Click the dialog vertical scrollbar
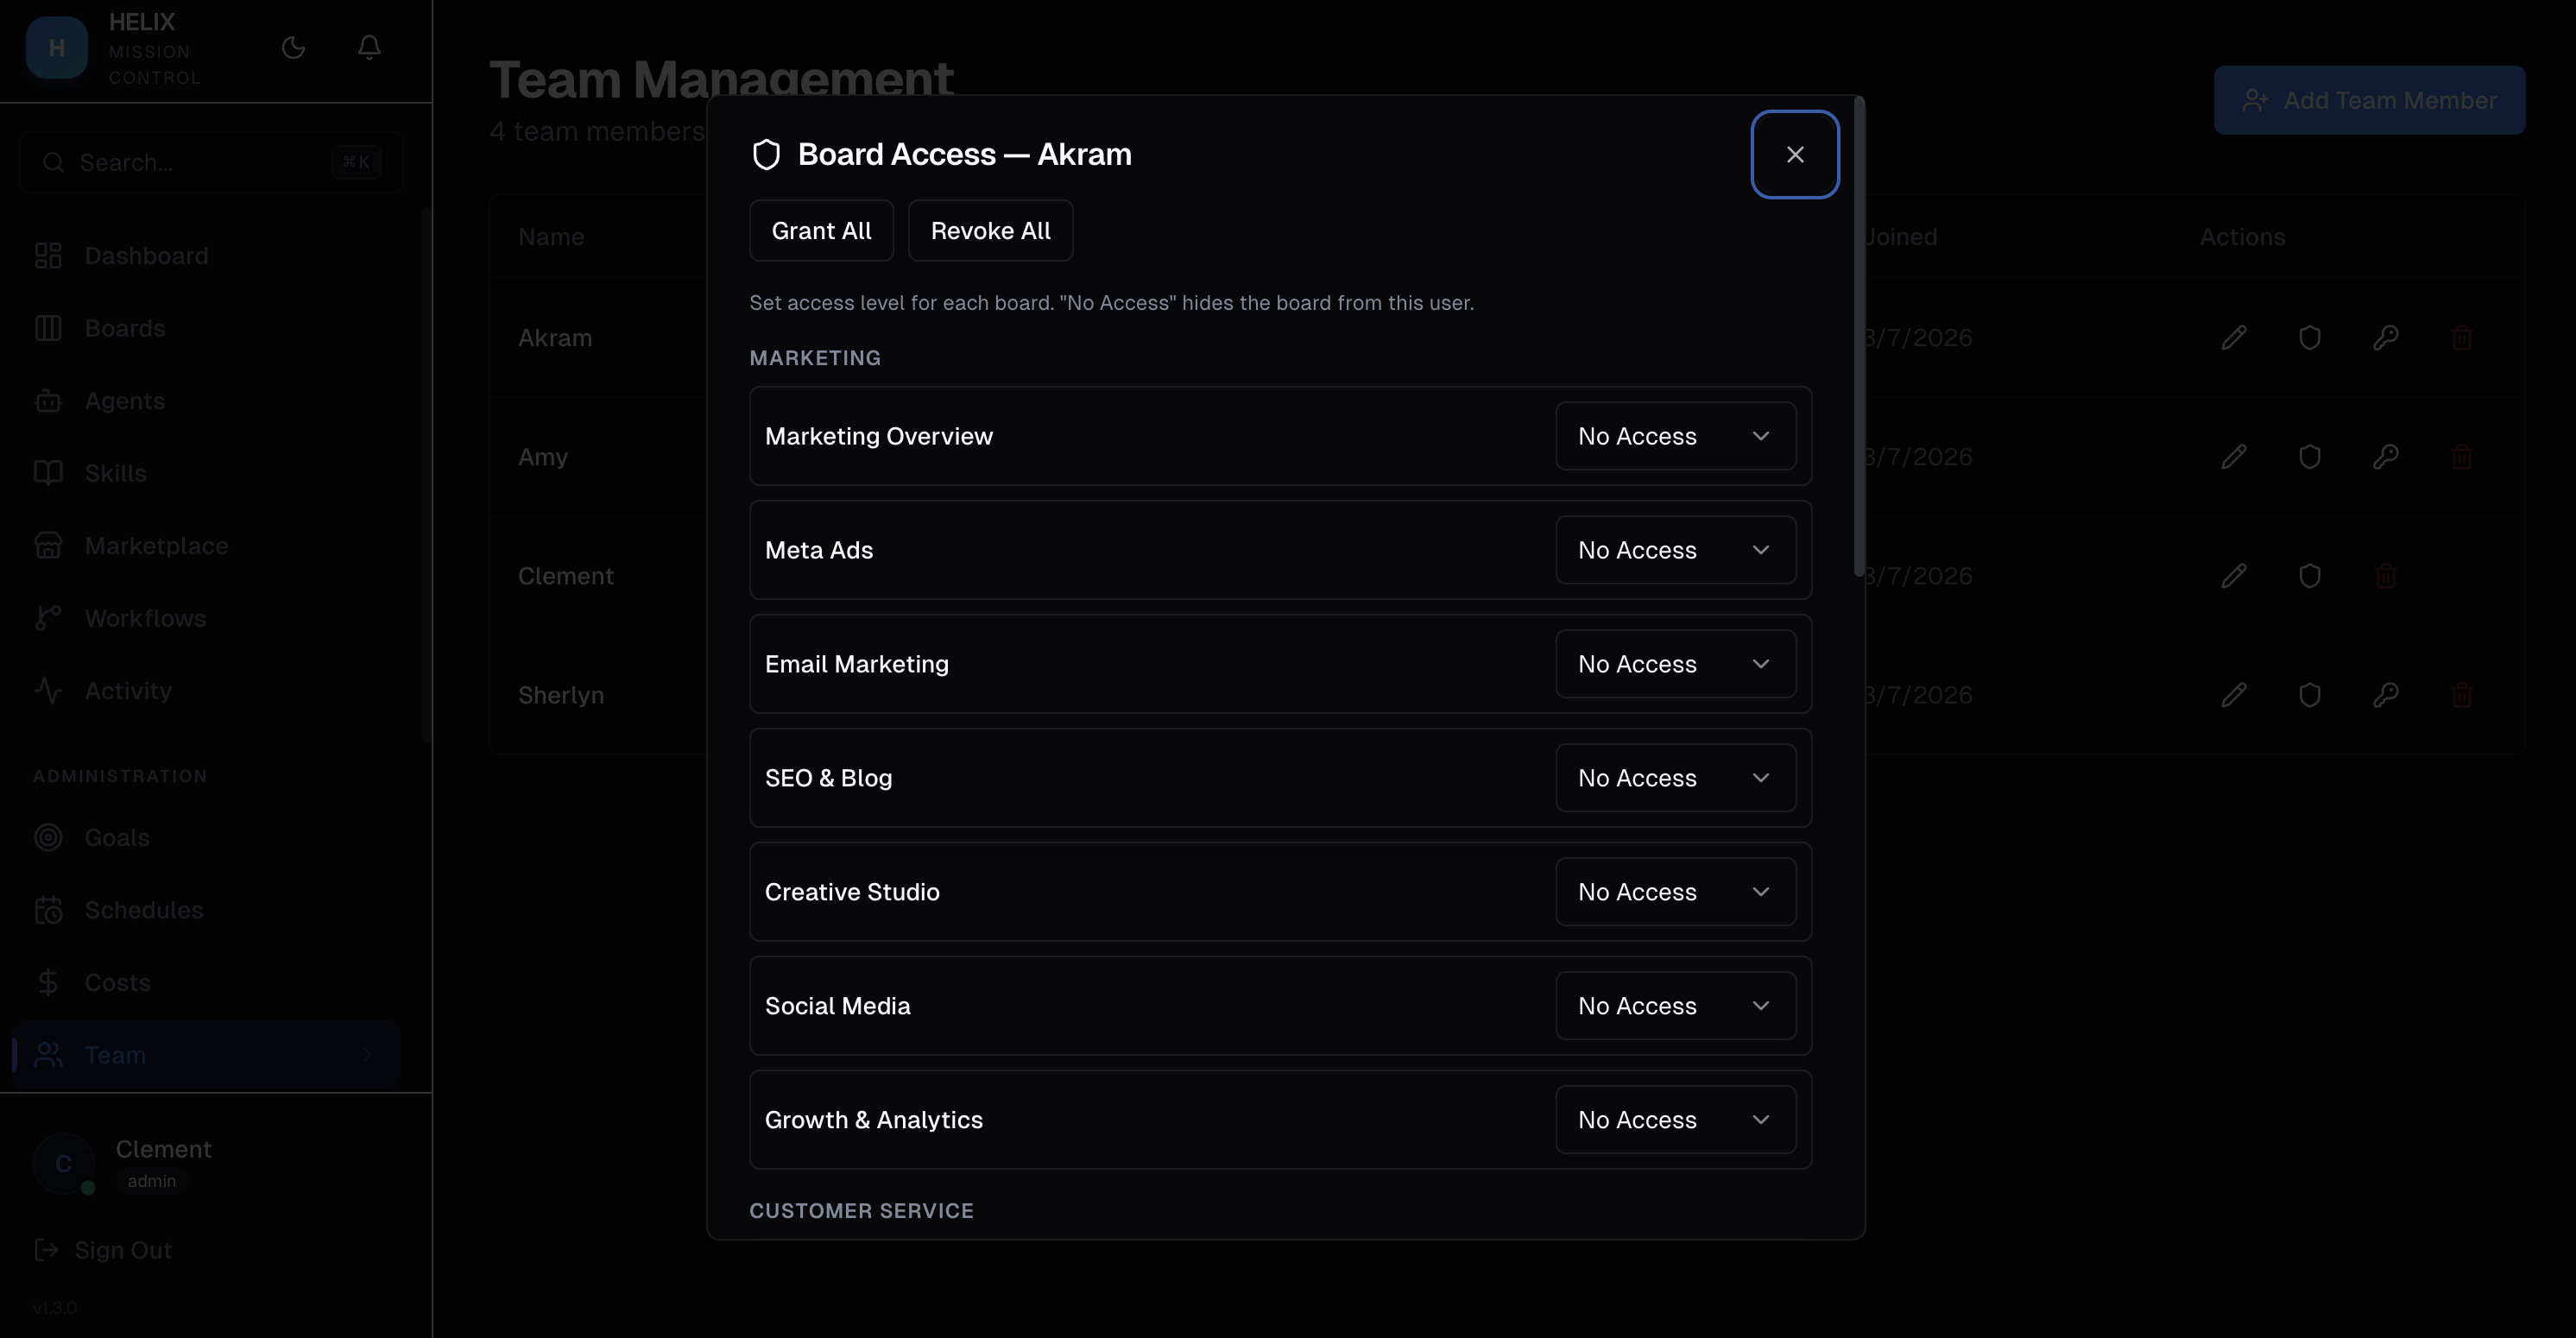The image size is (2576, 1338). [x=1859, y=337]
